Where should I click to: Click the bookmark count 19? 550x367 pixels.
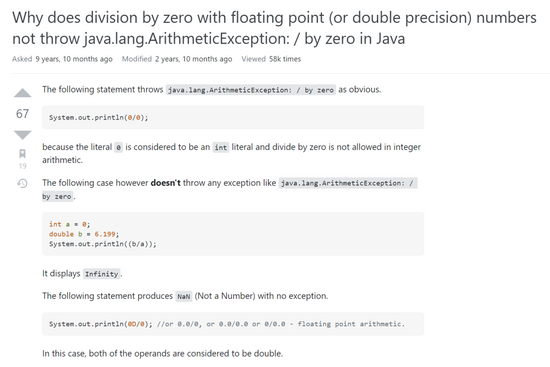22,166
